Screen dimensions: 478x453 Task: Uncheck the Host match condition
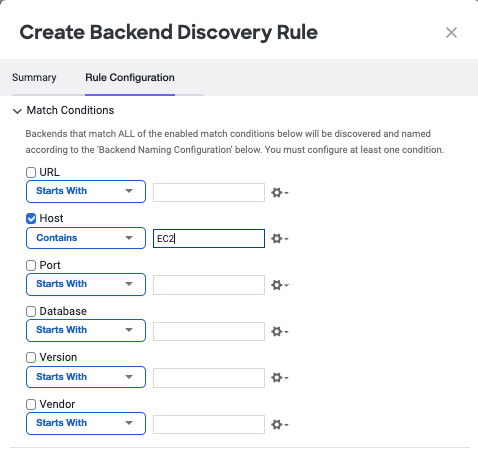pos(31,219)
